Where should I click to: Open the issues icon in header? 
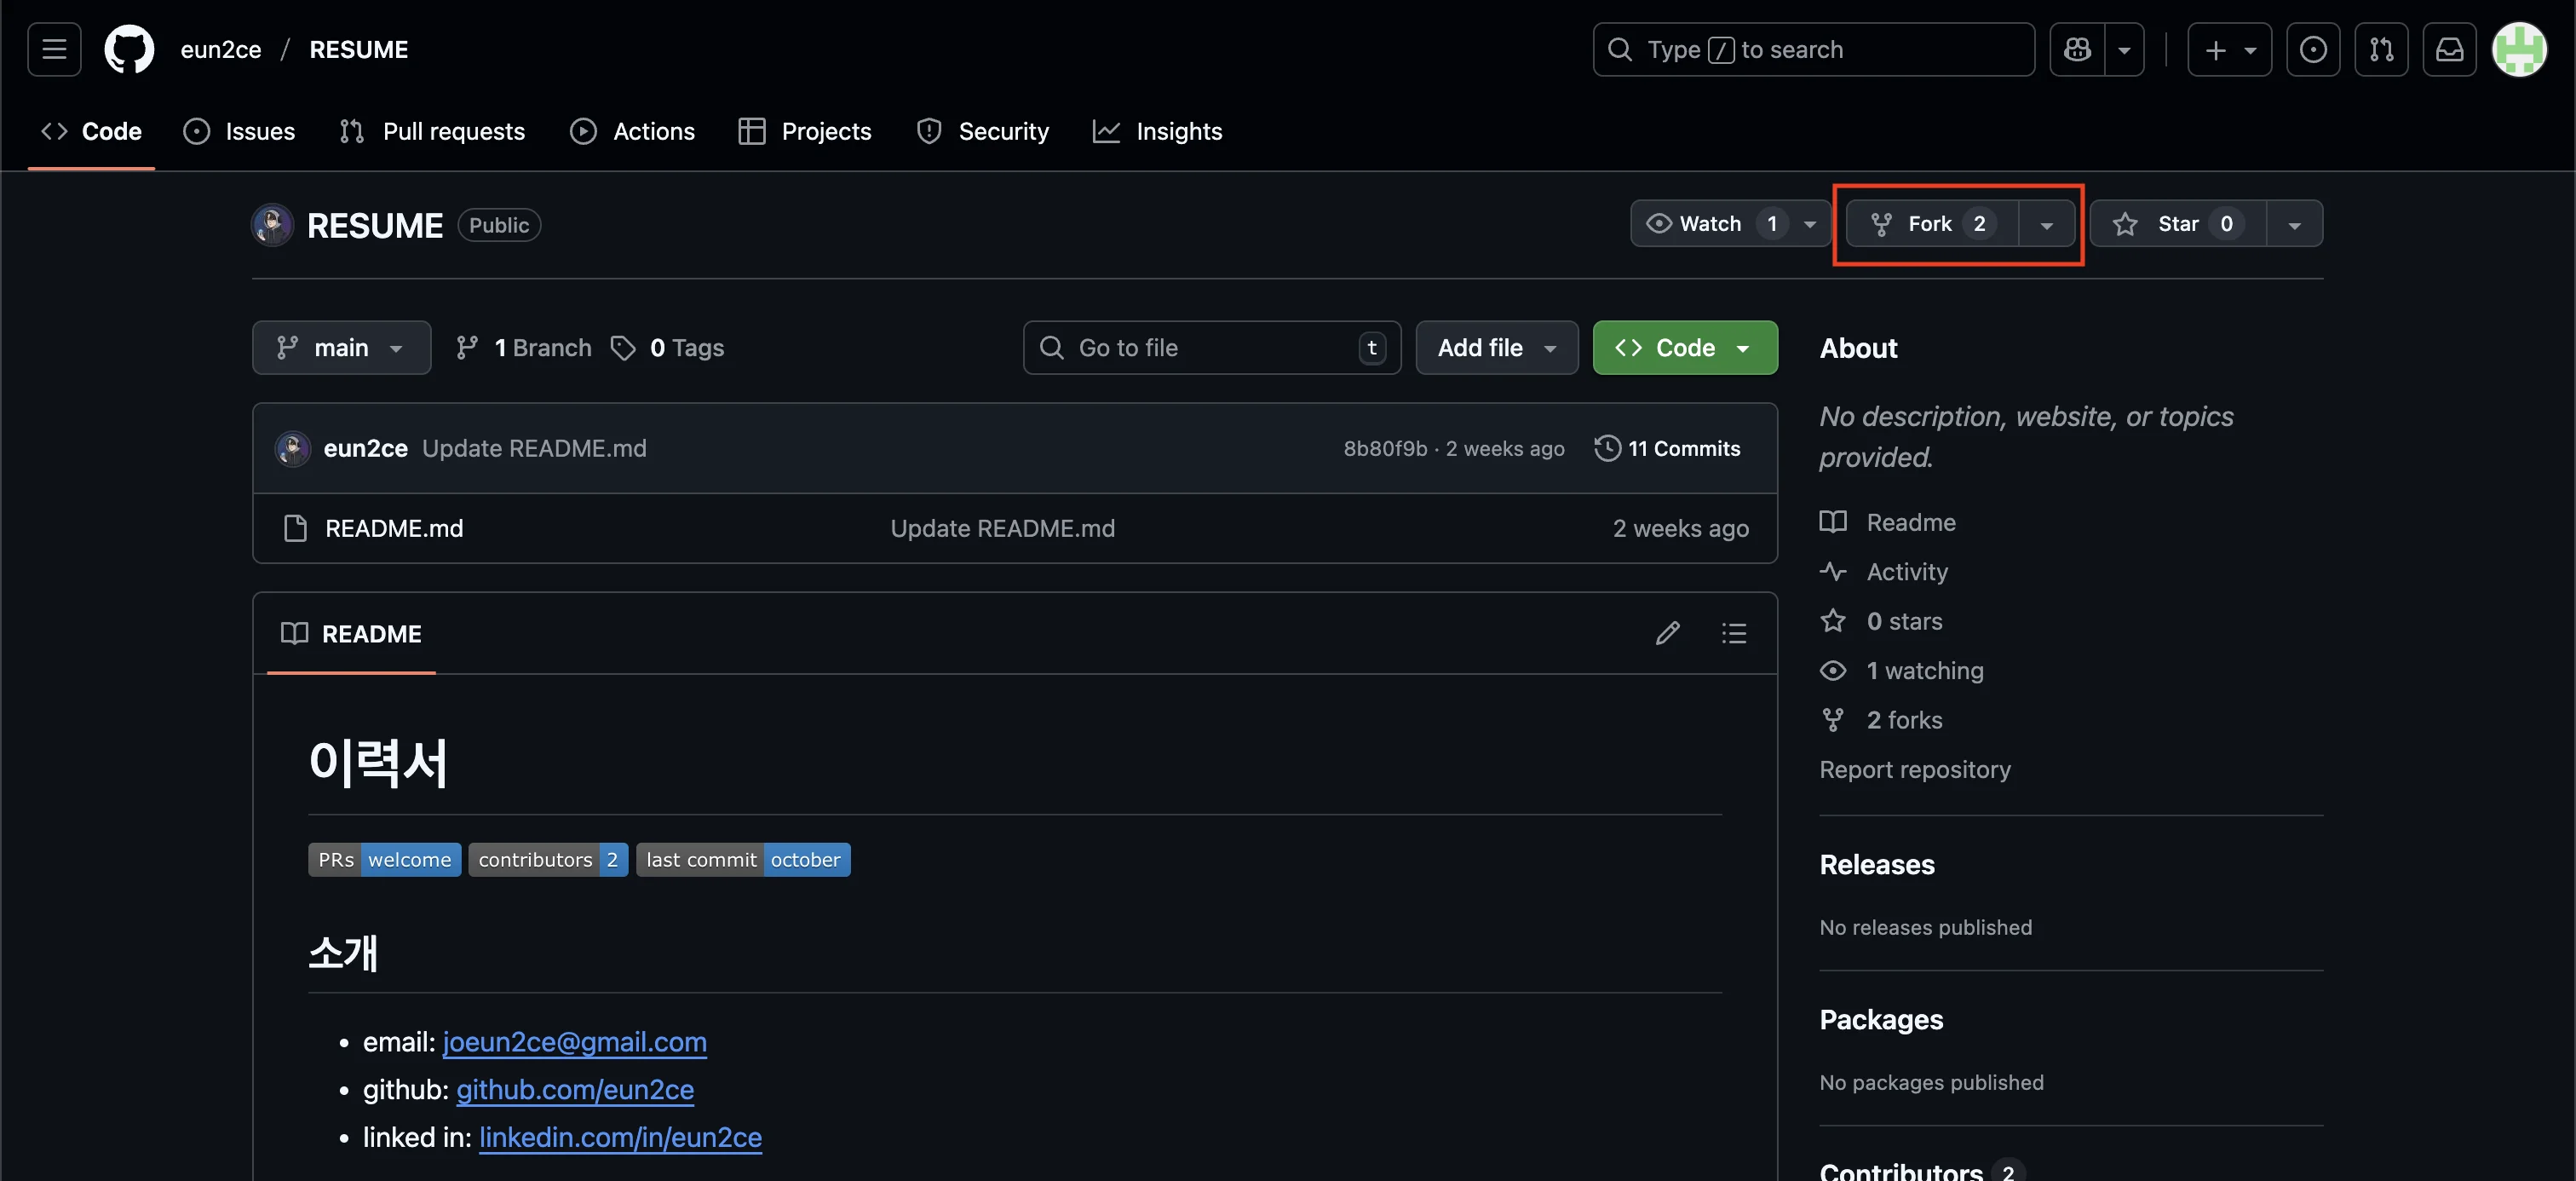tap(2312, 49)
